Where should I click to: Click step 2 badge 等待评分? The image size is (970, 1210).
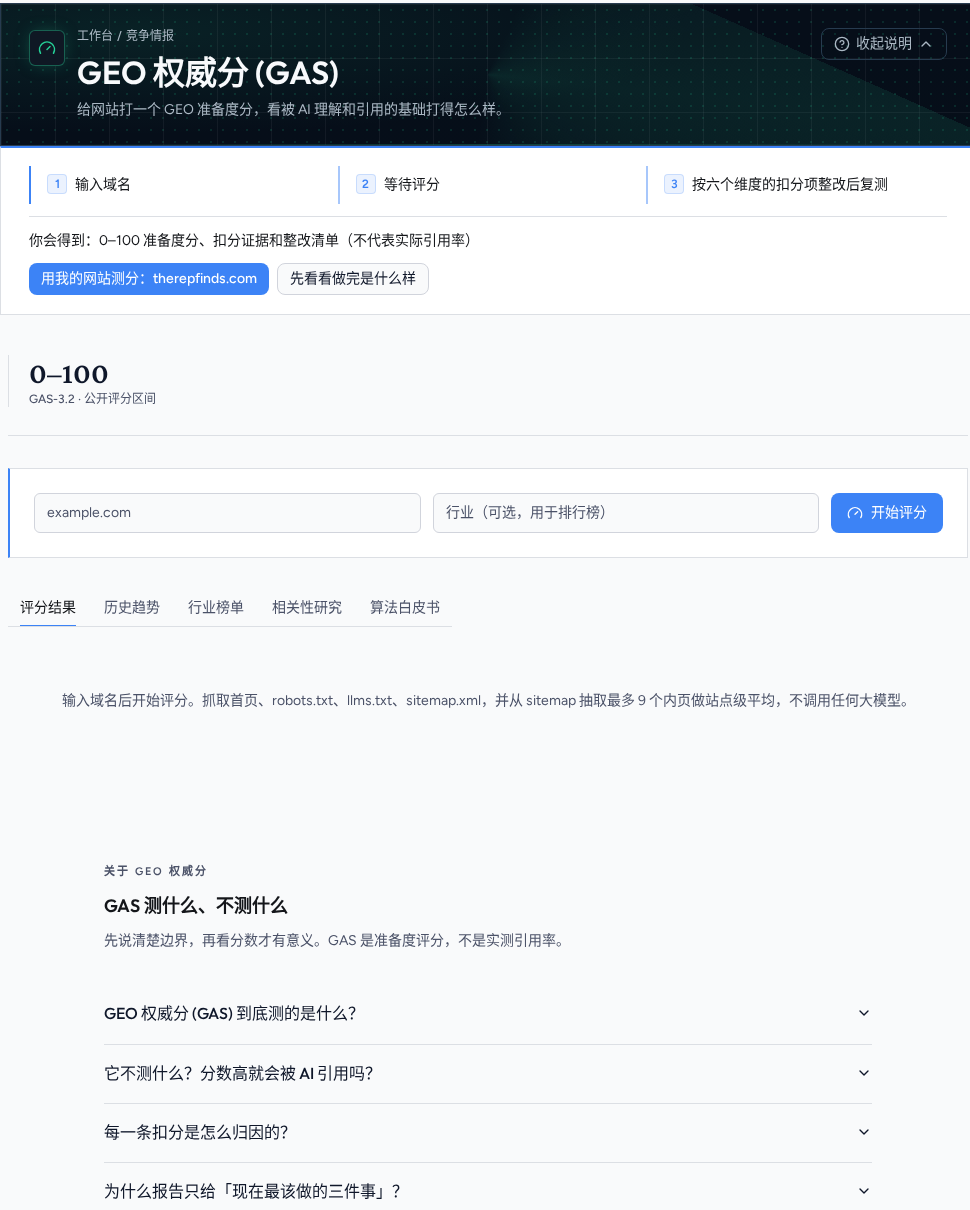coord(366,184)
